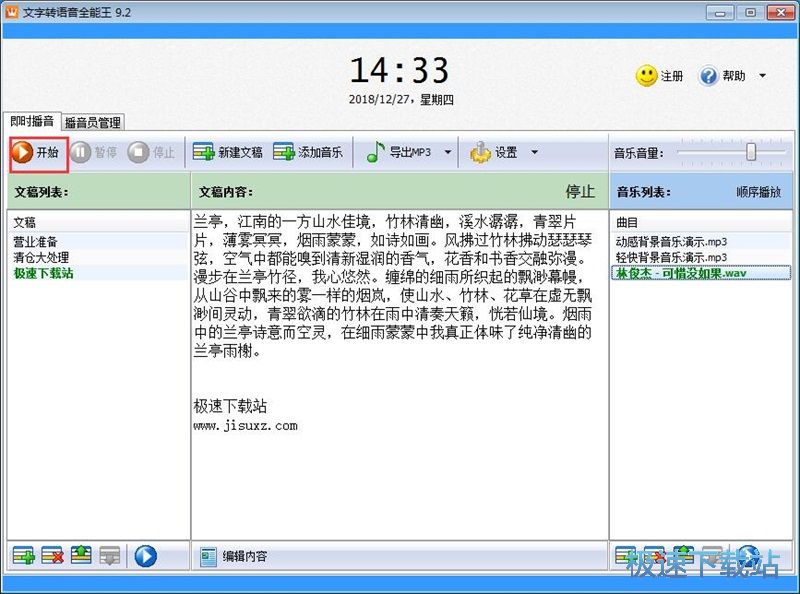The image size is (800, 594).
Task: Click the 顺序播放 playback mode label
Action: point(758,192)
